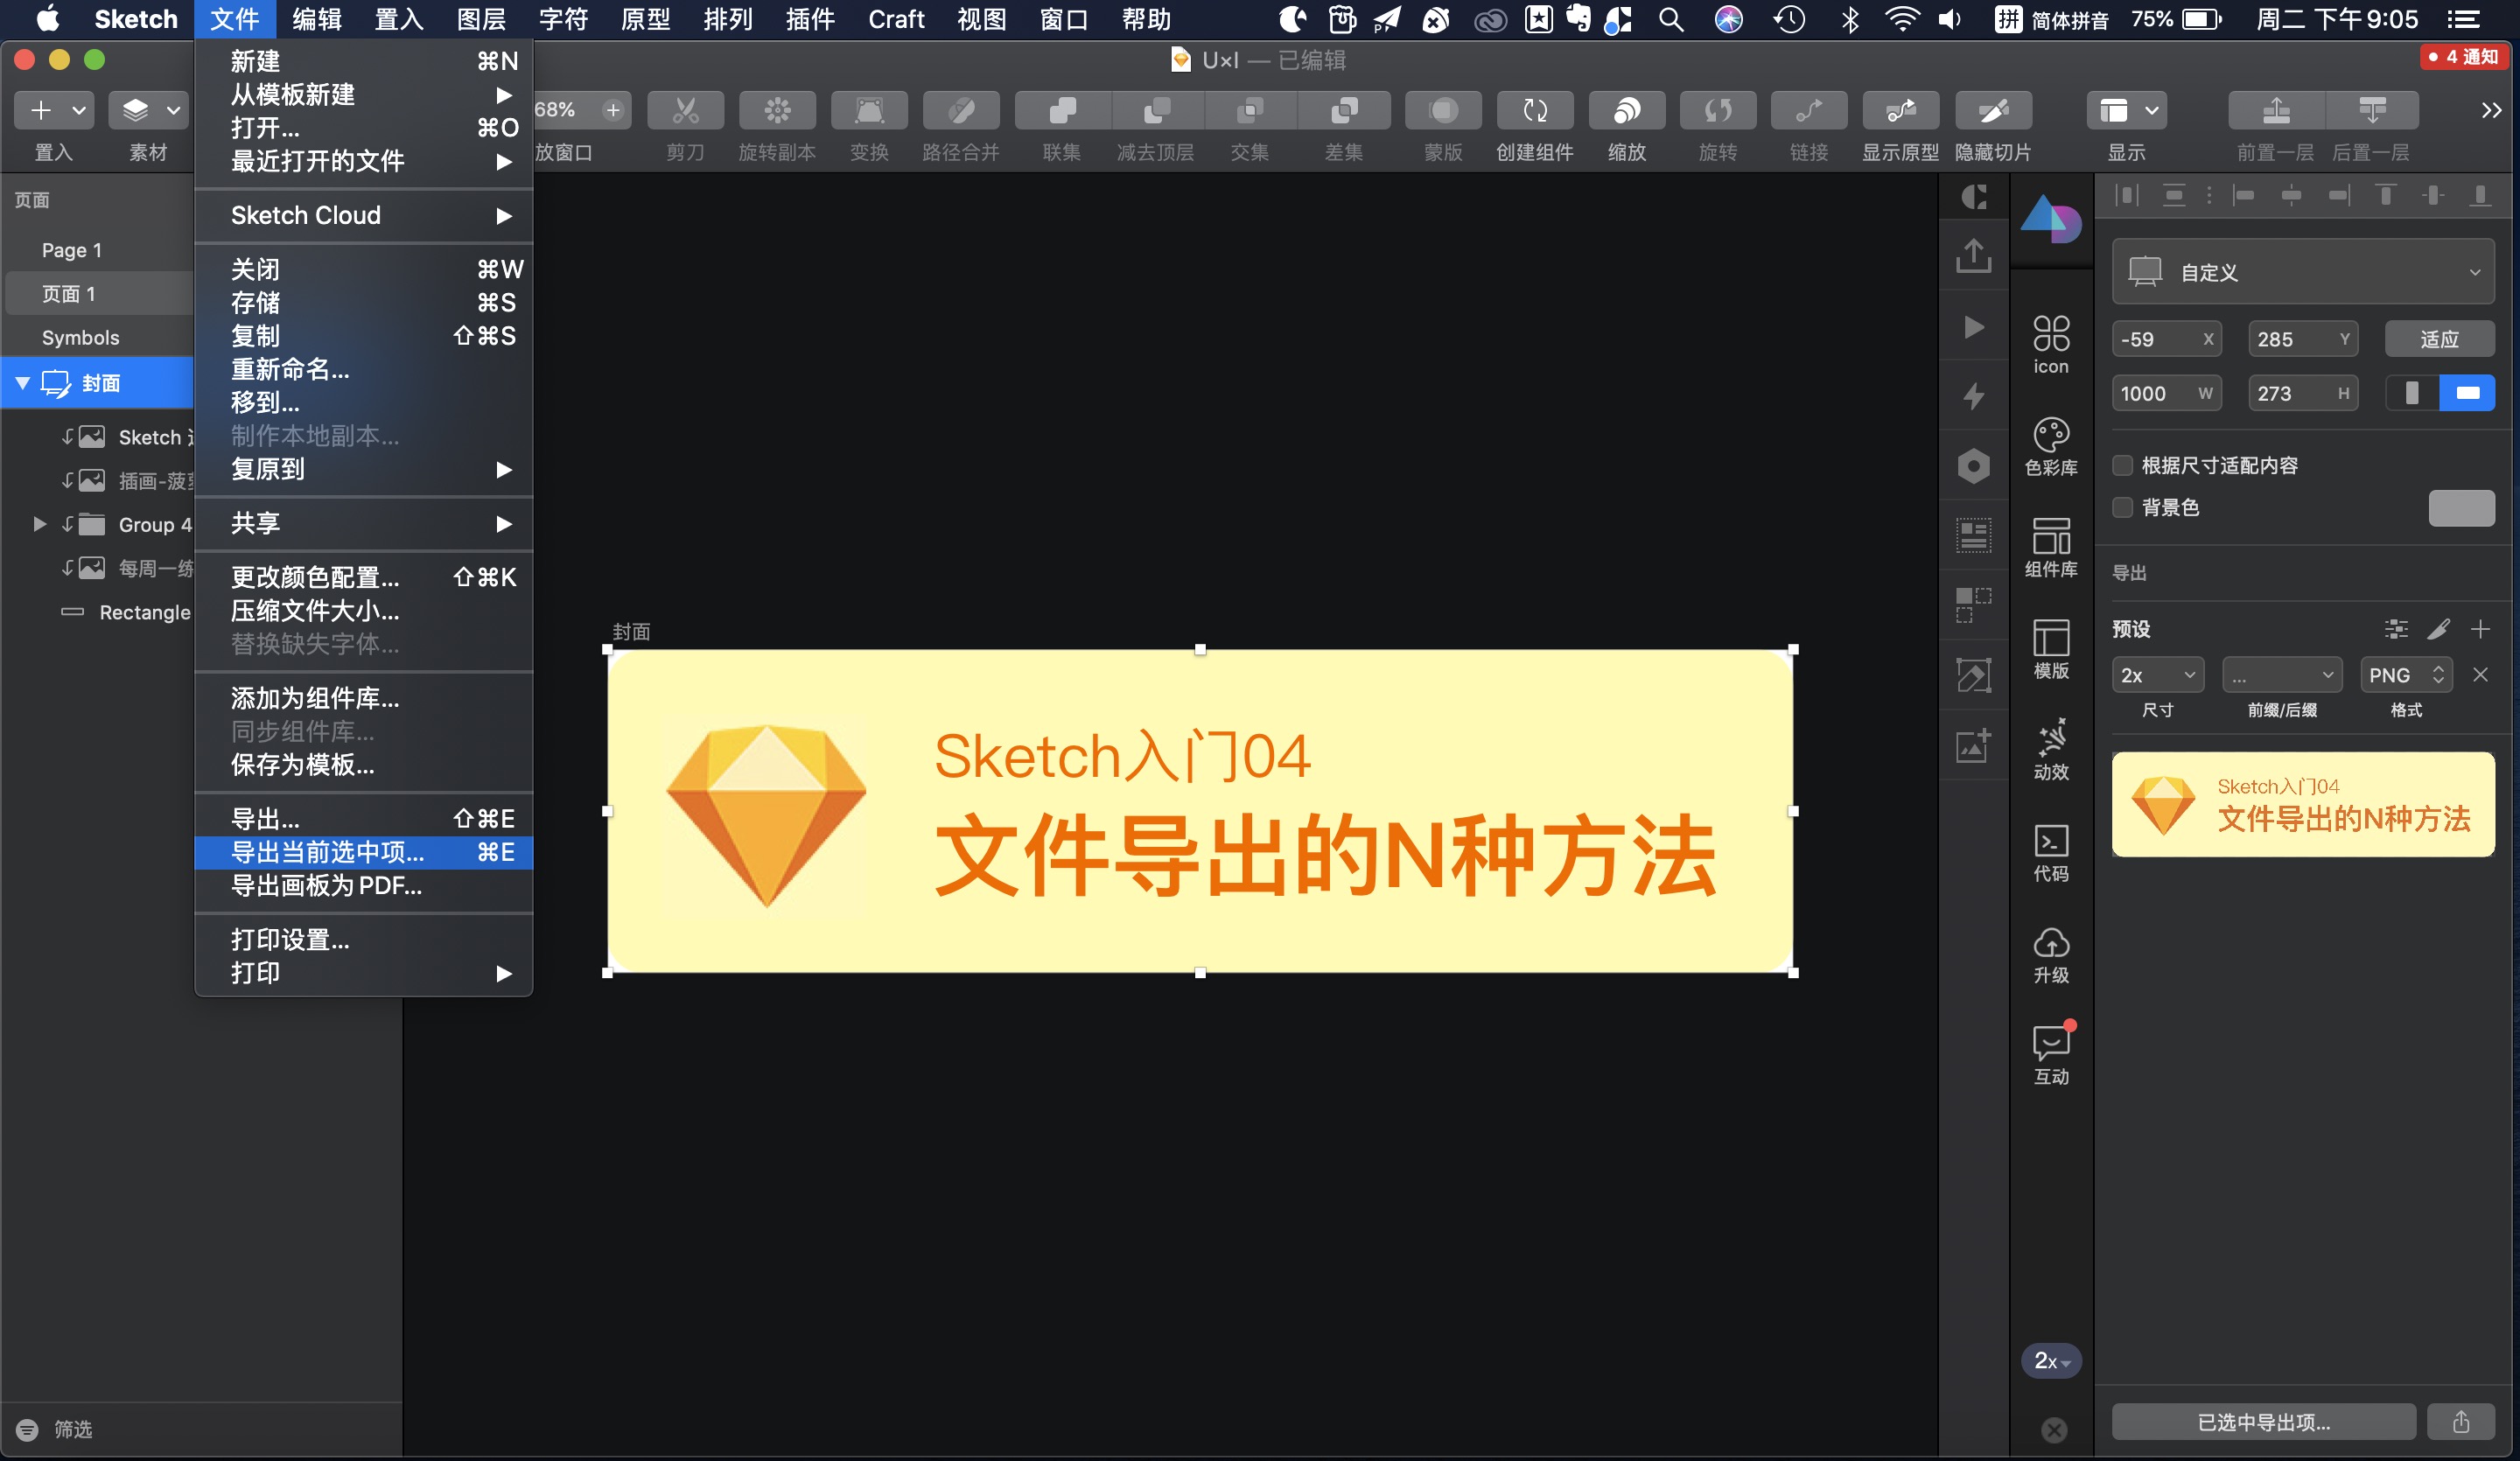This screenshot has width=2520, height=1461.
Task: Click the Intersect (交集) icon
Action: click(x=1250, y=111)
